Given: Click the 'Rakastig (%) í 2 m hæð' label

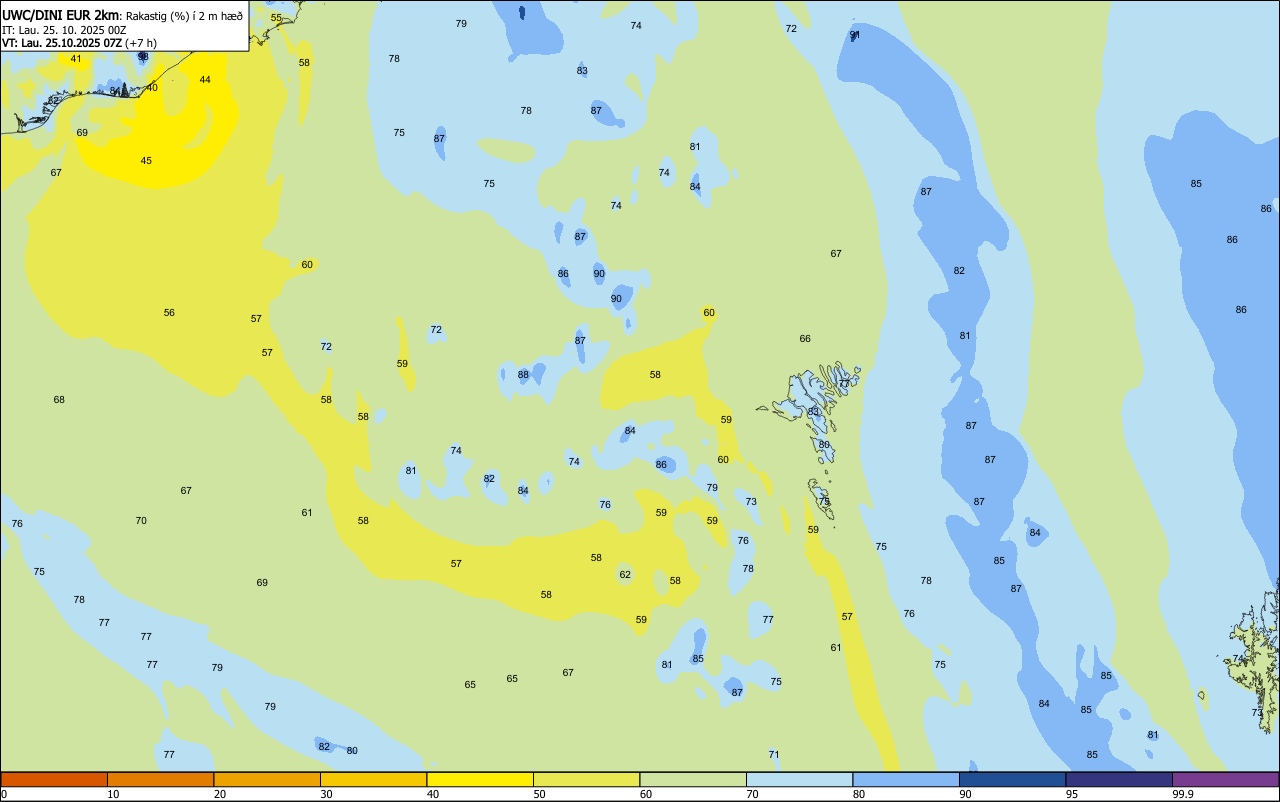Looking at the screenshot, I should [184, 16].
